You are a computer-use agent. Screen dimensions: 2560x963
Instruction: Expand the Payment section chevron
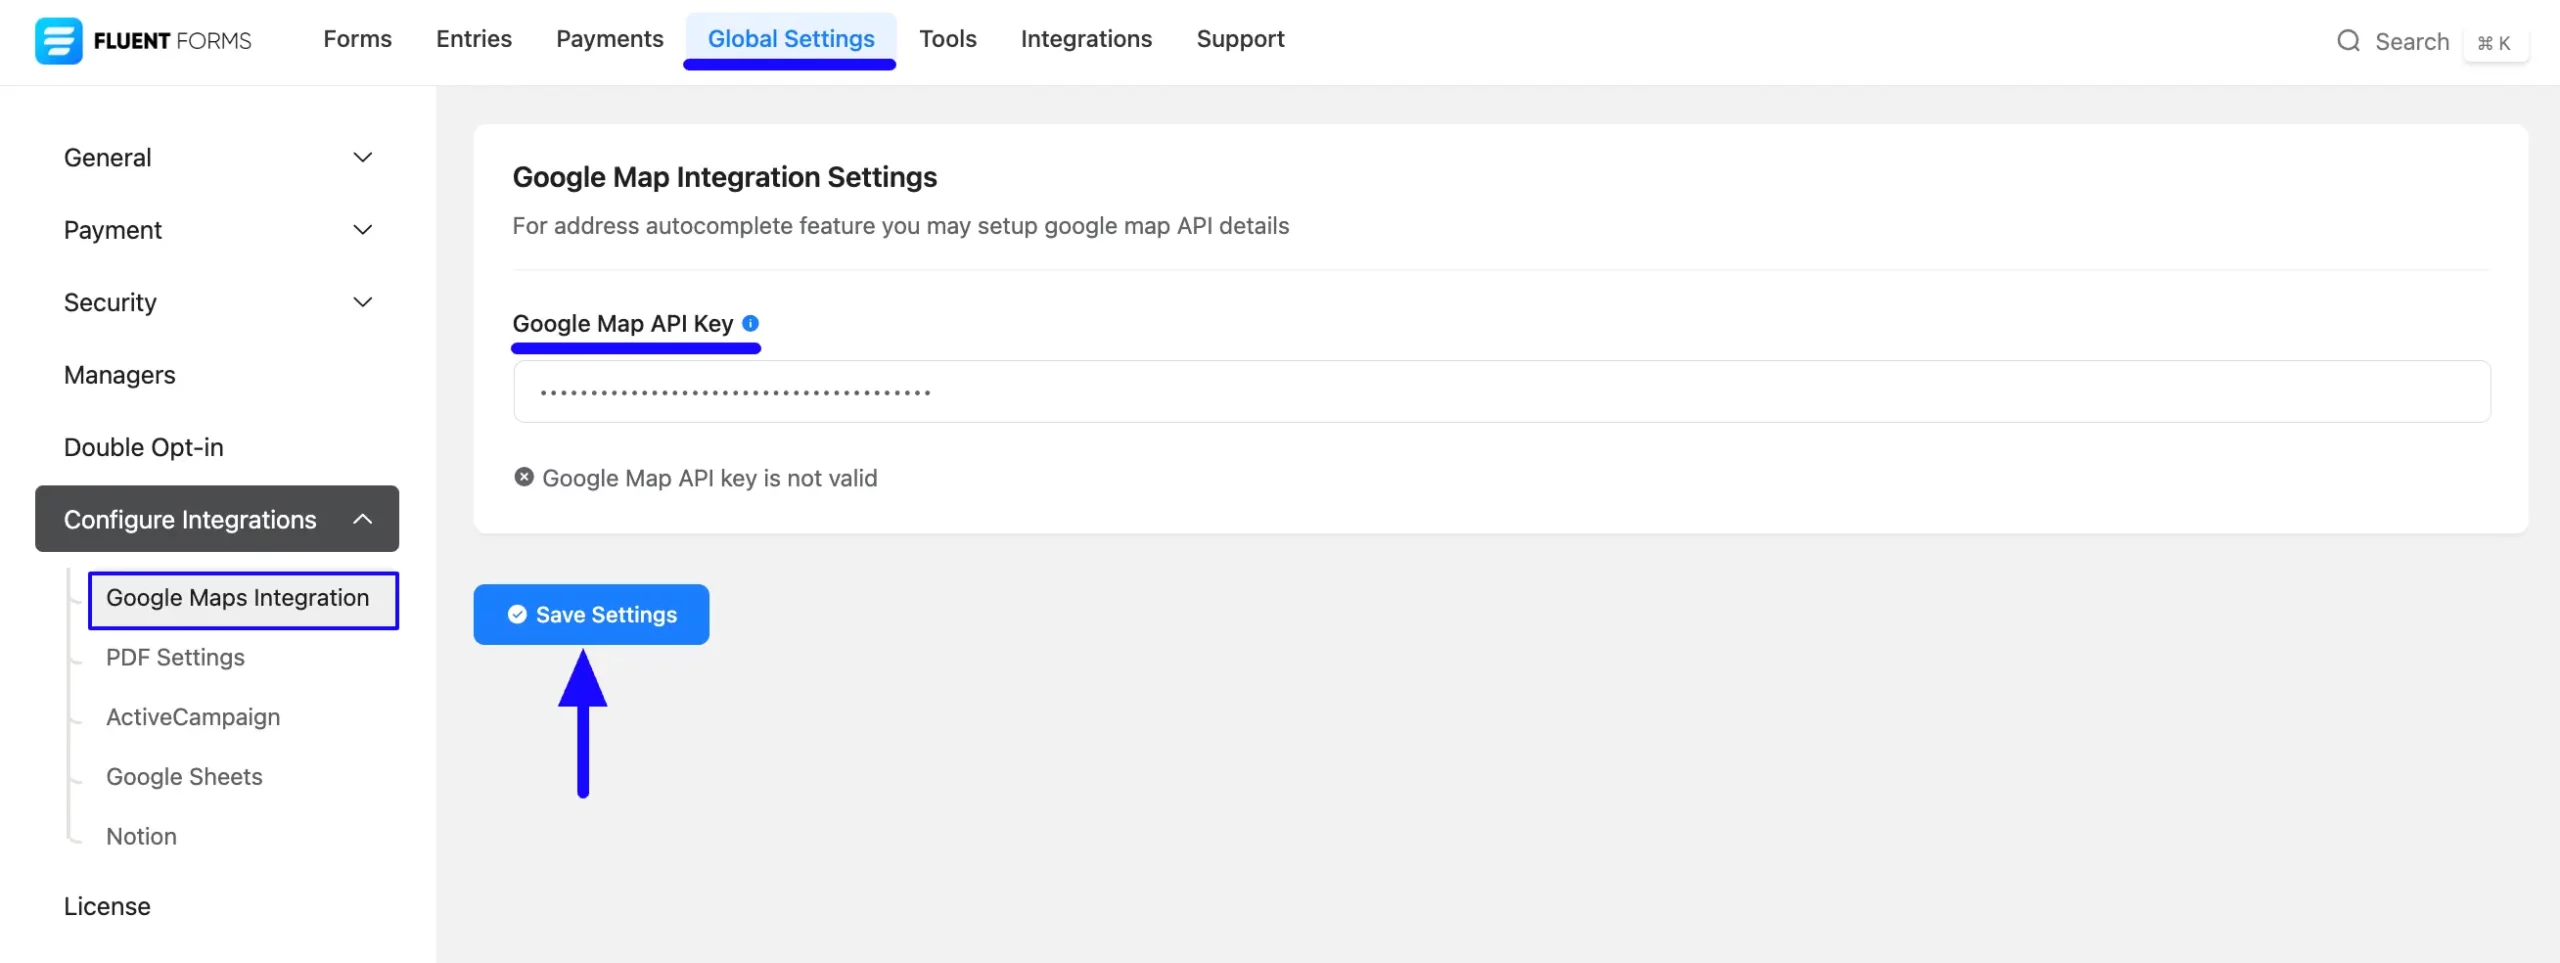(363, 230)
